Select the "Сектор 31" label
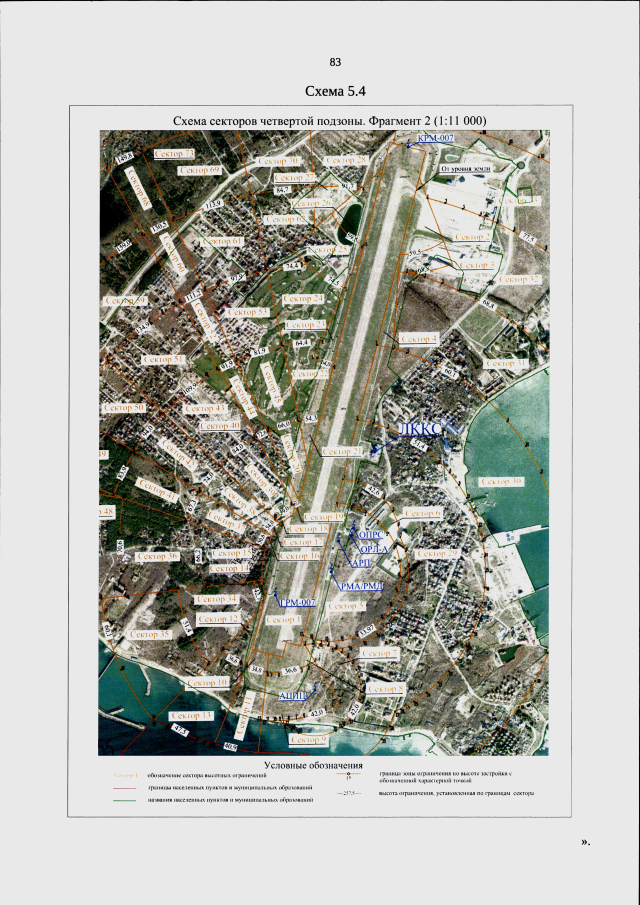Image resolution: width=640 pixels, height=905 pixels. [507, 363]
